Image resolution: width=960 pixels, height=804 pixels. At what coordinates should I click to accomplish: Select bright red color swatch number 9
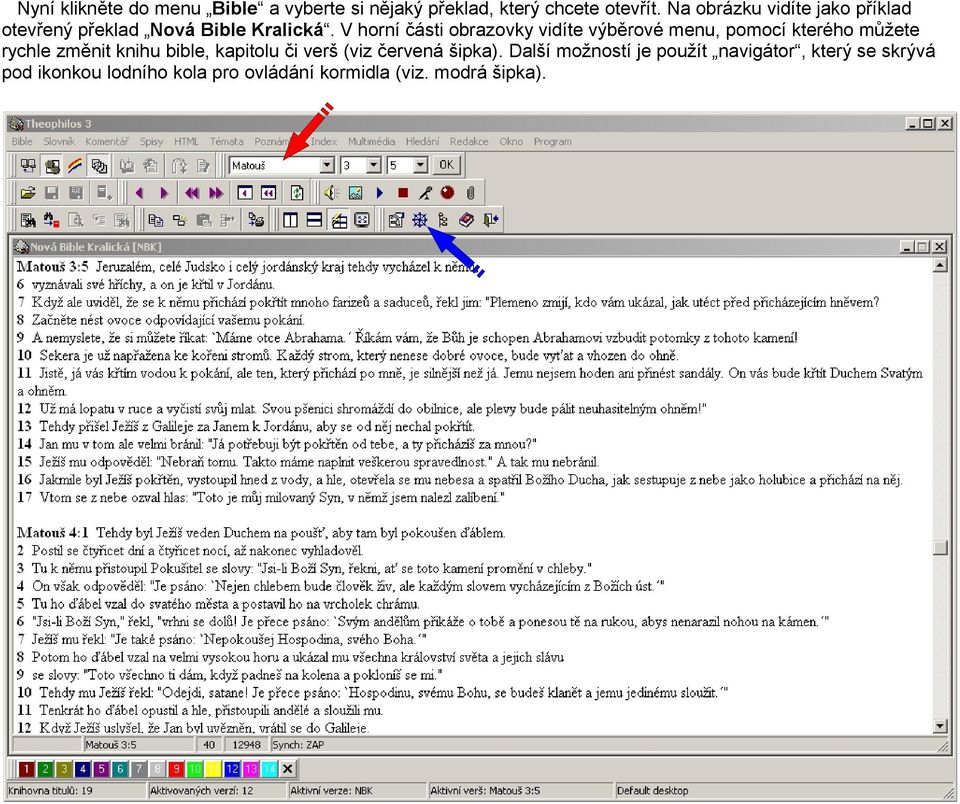(176, 769)
